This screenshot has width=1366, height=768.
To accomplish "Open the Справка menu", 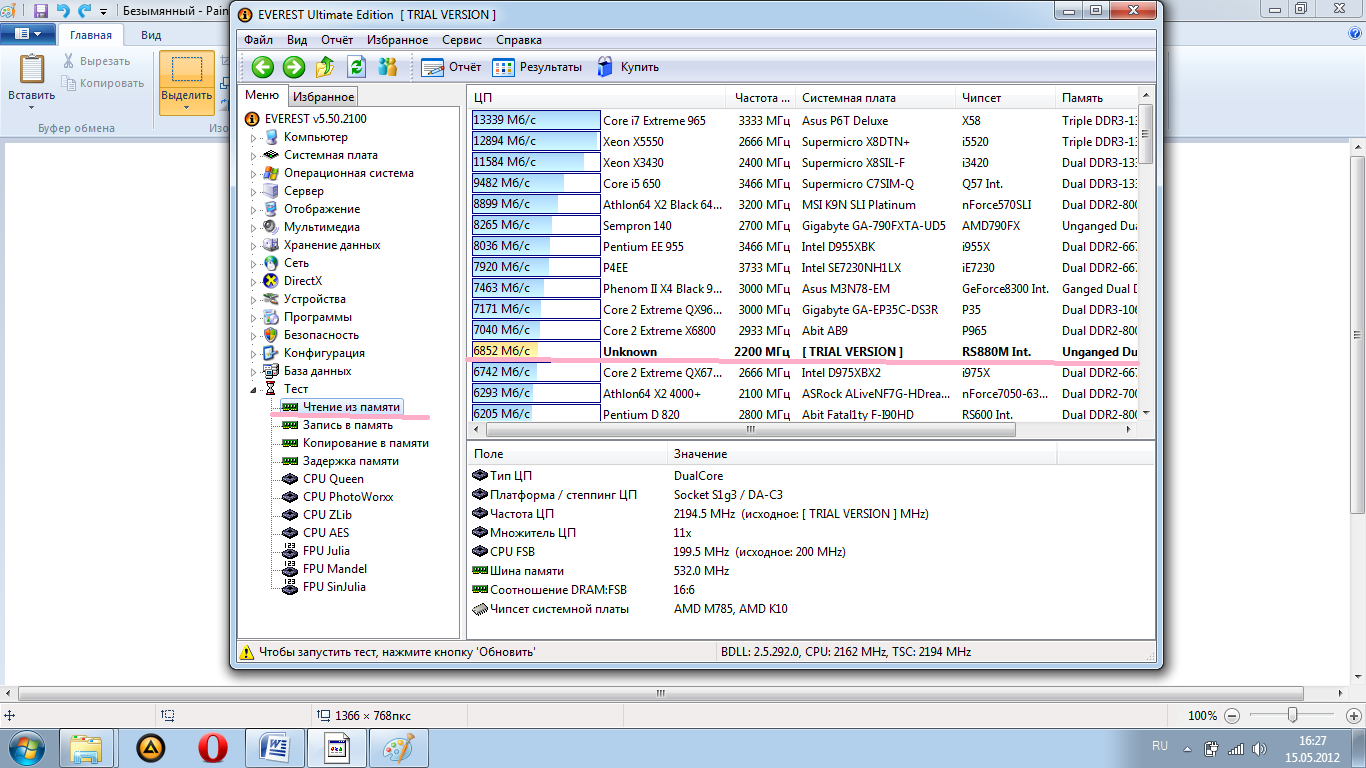I will click(519, 40).
